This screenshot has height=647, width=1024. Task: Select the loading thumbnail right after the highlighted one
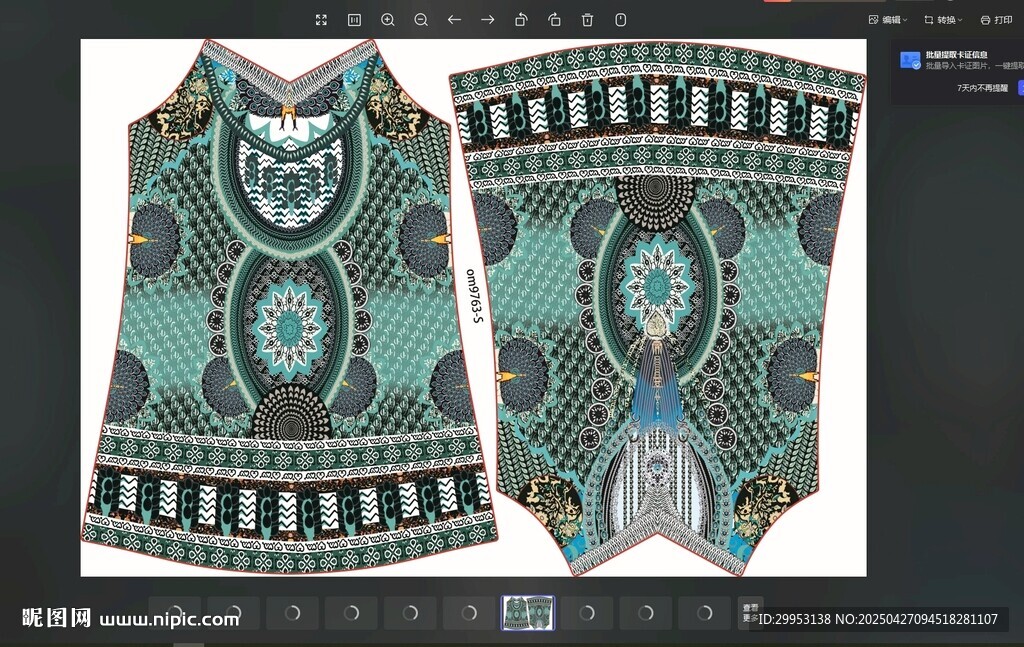pos(587,613)
